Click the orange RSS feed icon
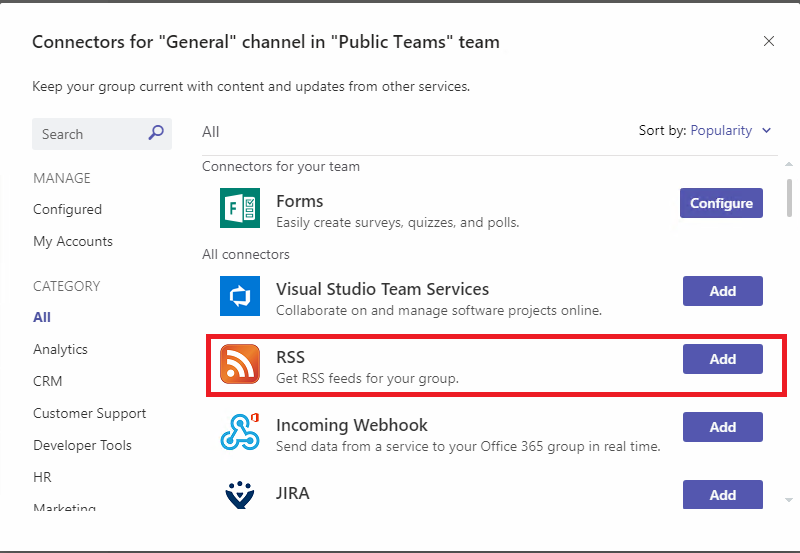 [x=240, y=364]
